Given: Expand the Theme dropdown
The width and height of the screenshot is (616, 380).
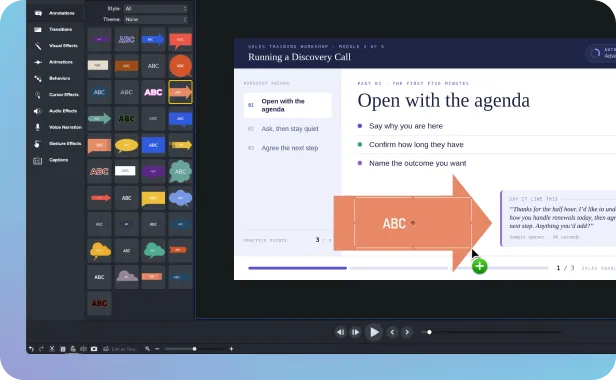Looking at the screenshot, I should point(156,19).
